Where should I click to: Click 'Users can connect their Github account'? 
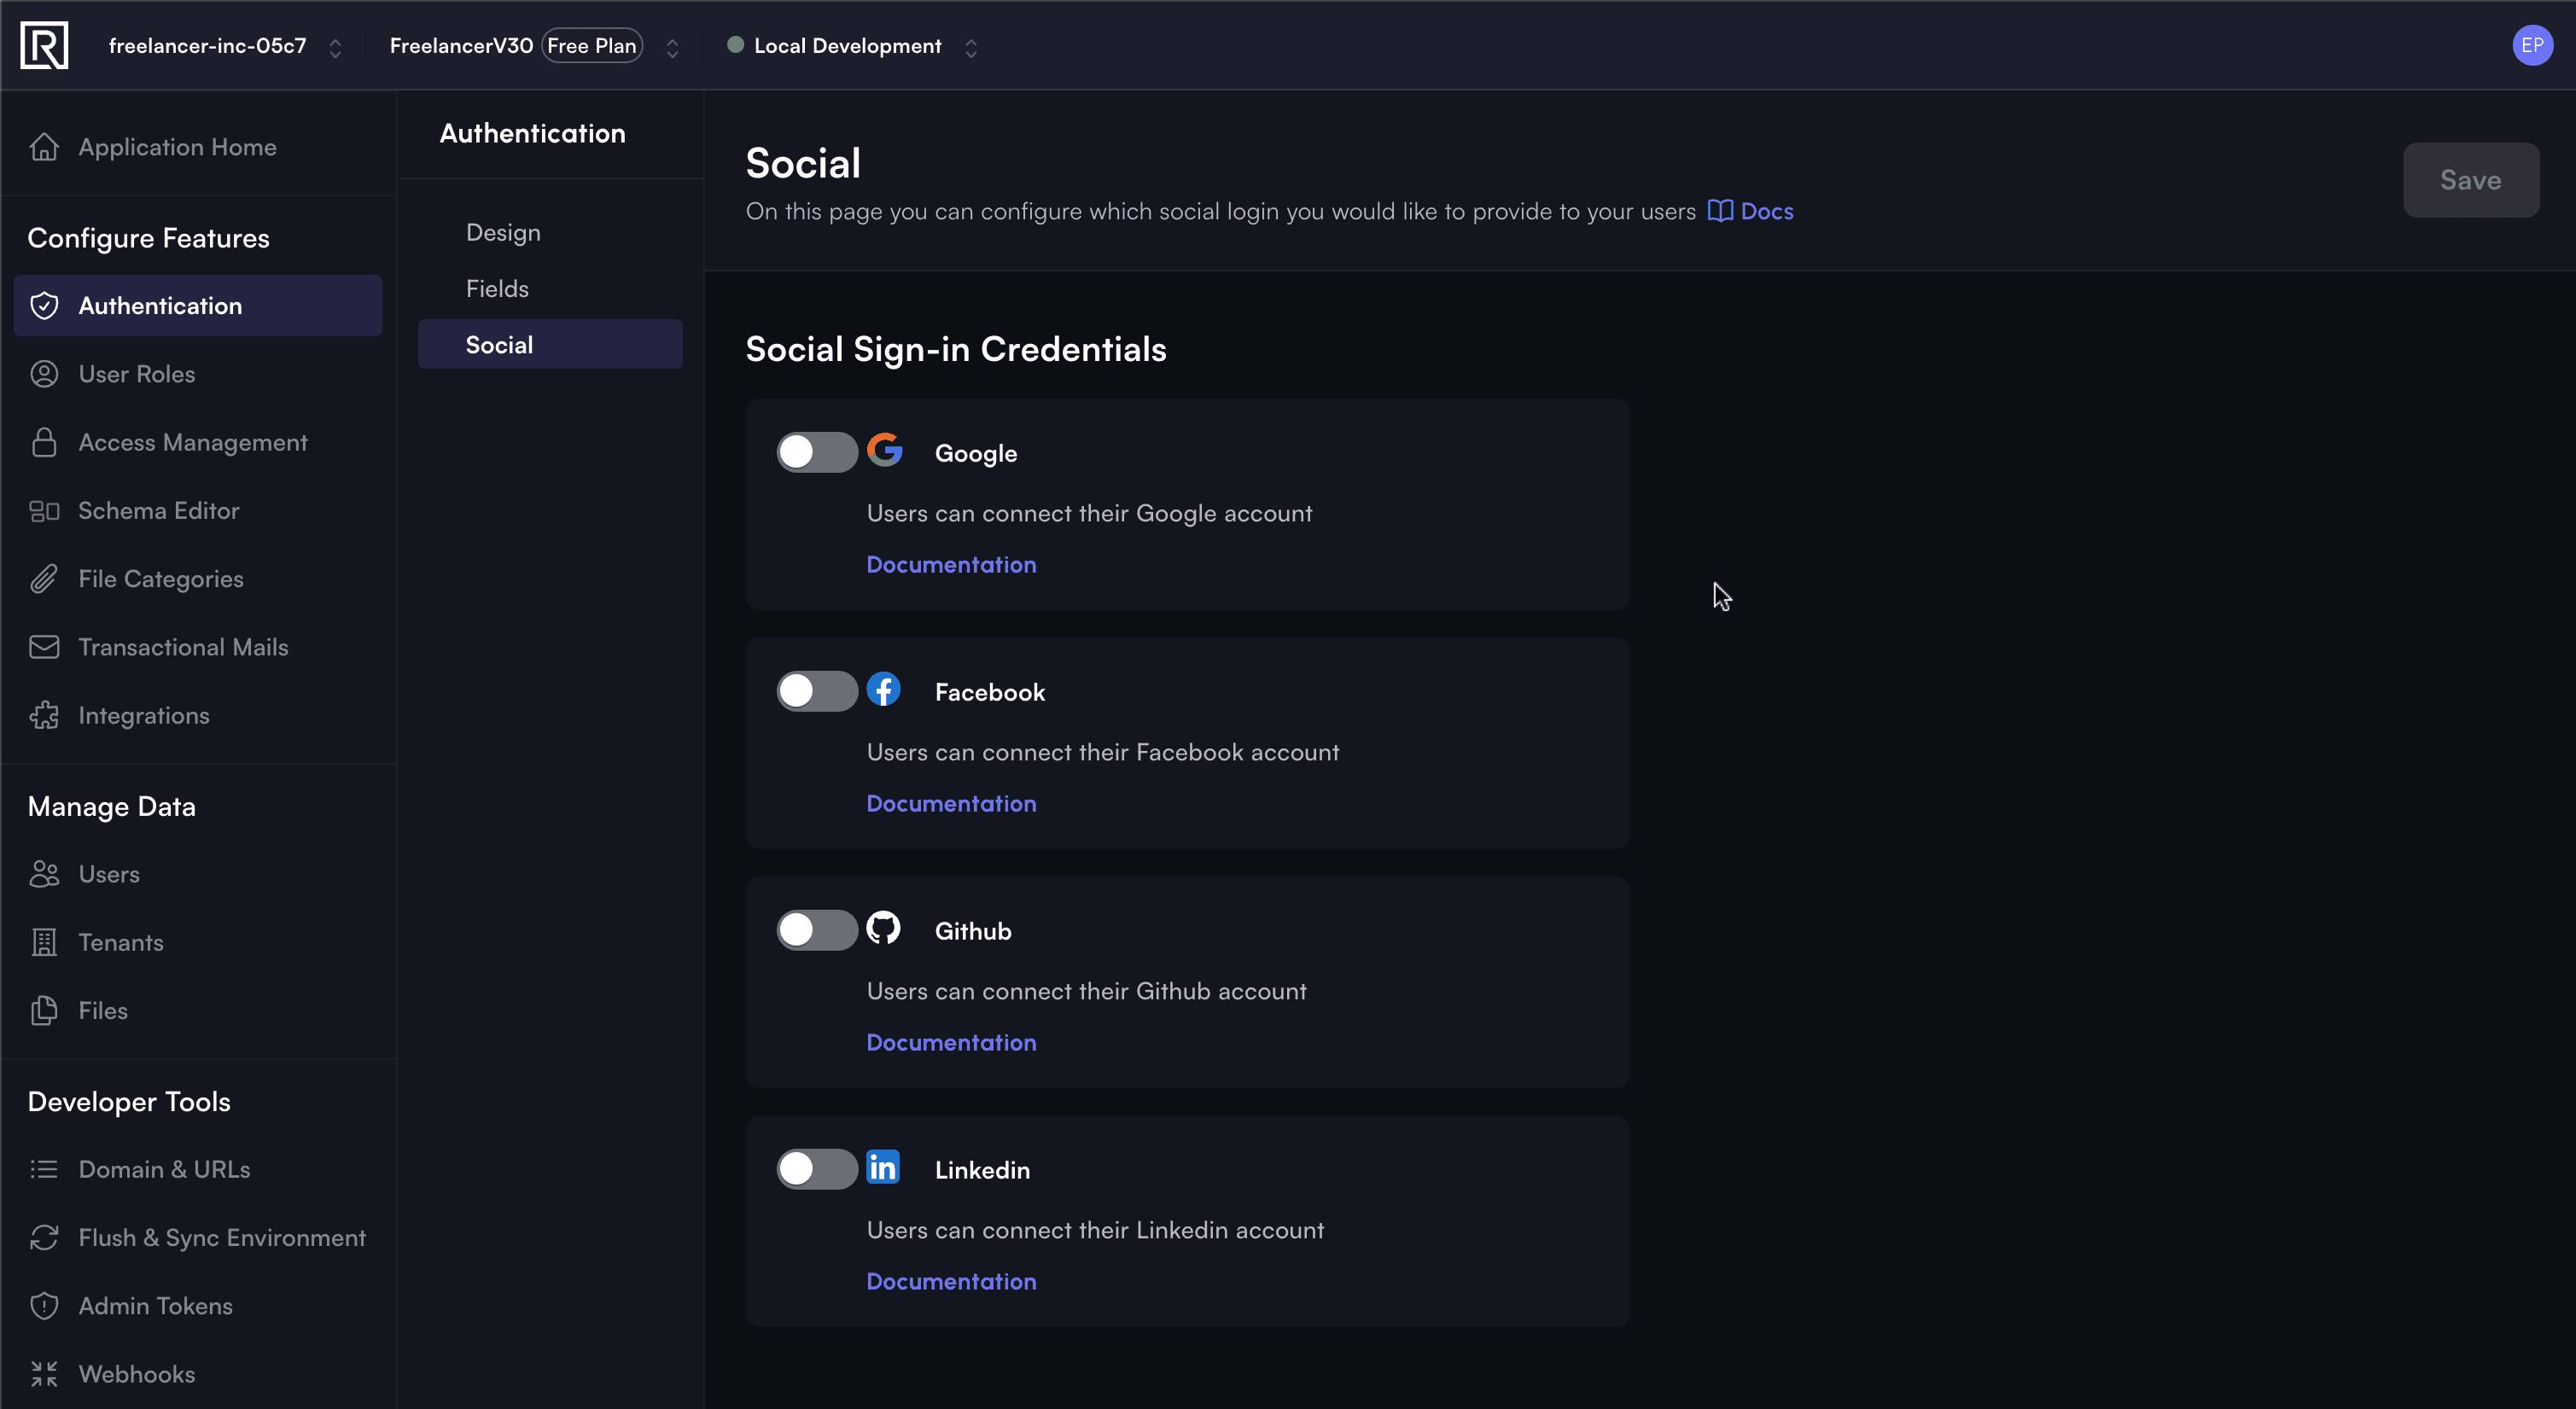[x=1086, y=991]
